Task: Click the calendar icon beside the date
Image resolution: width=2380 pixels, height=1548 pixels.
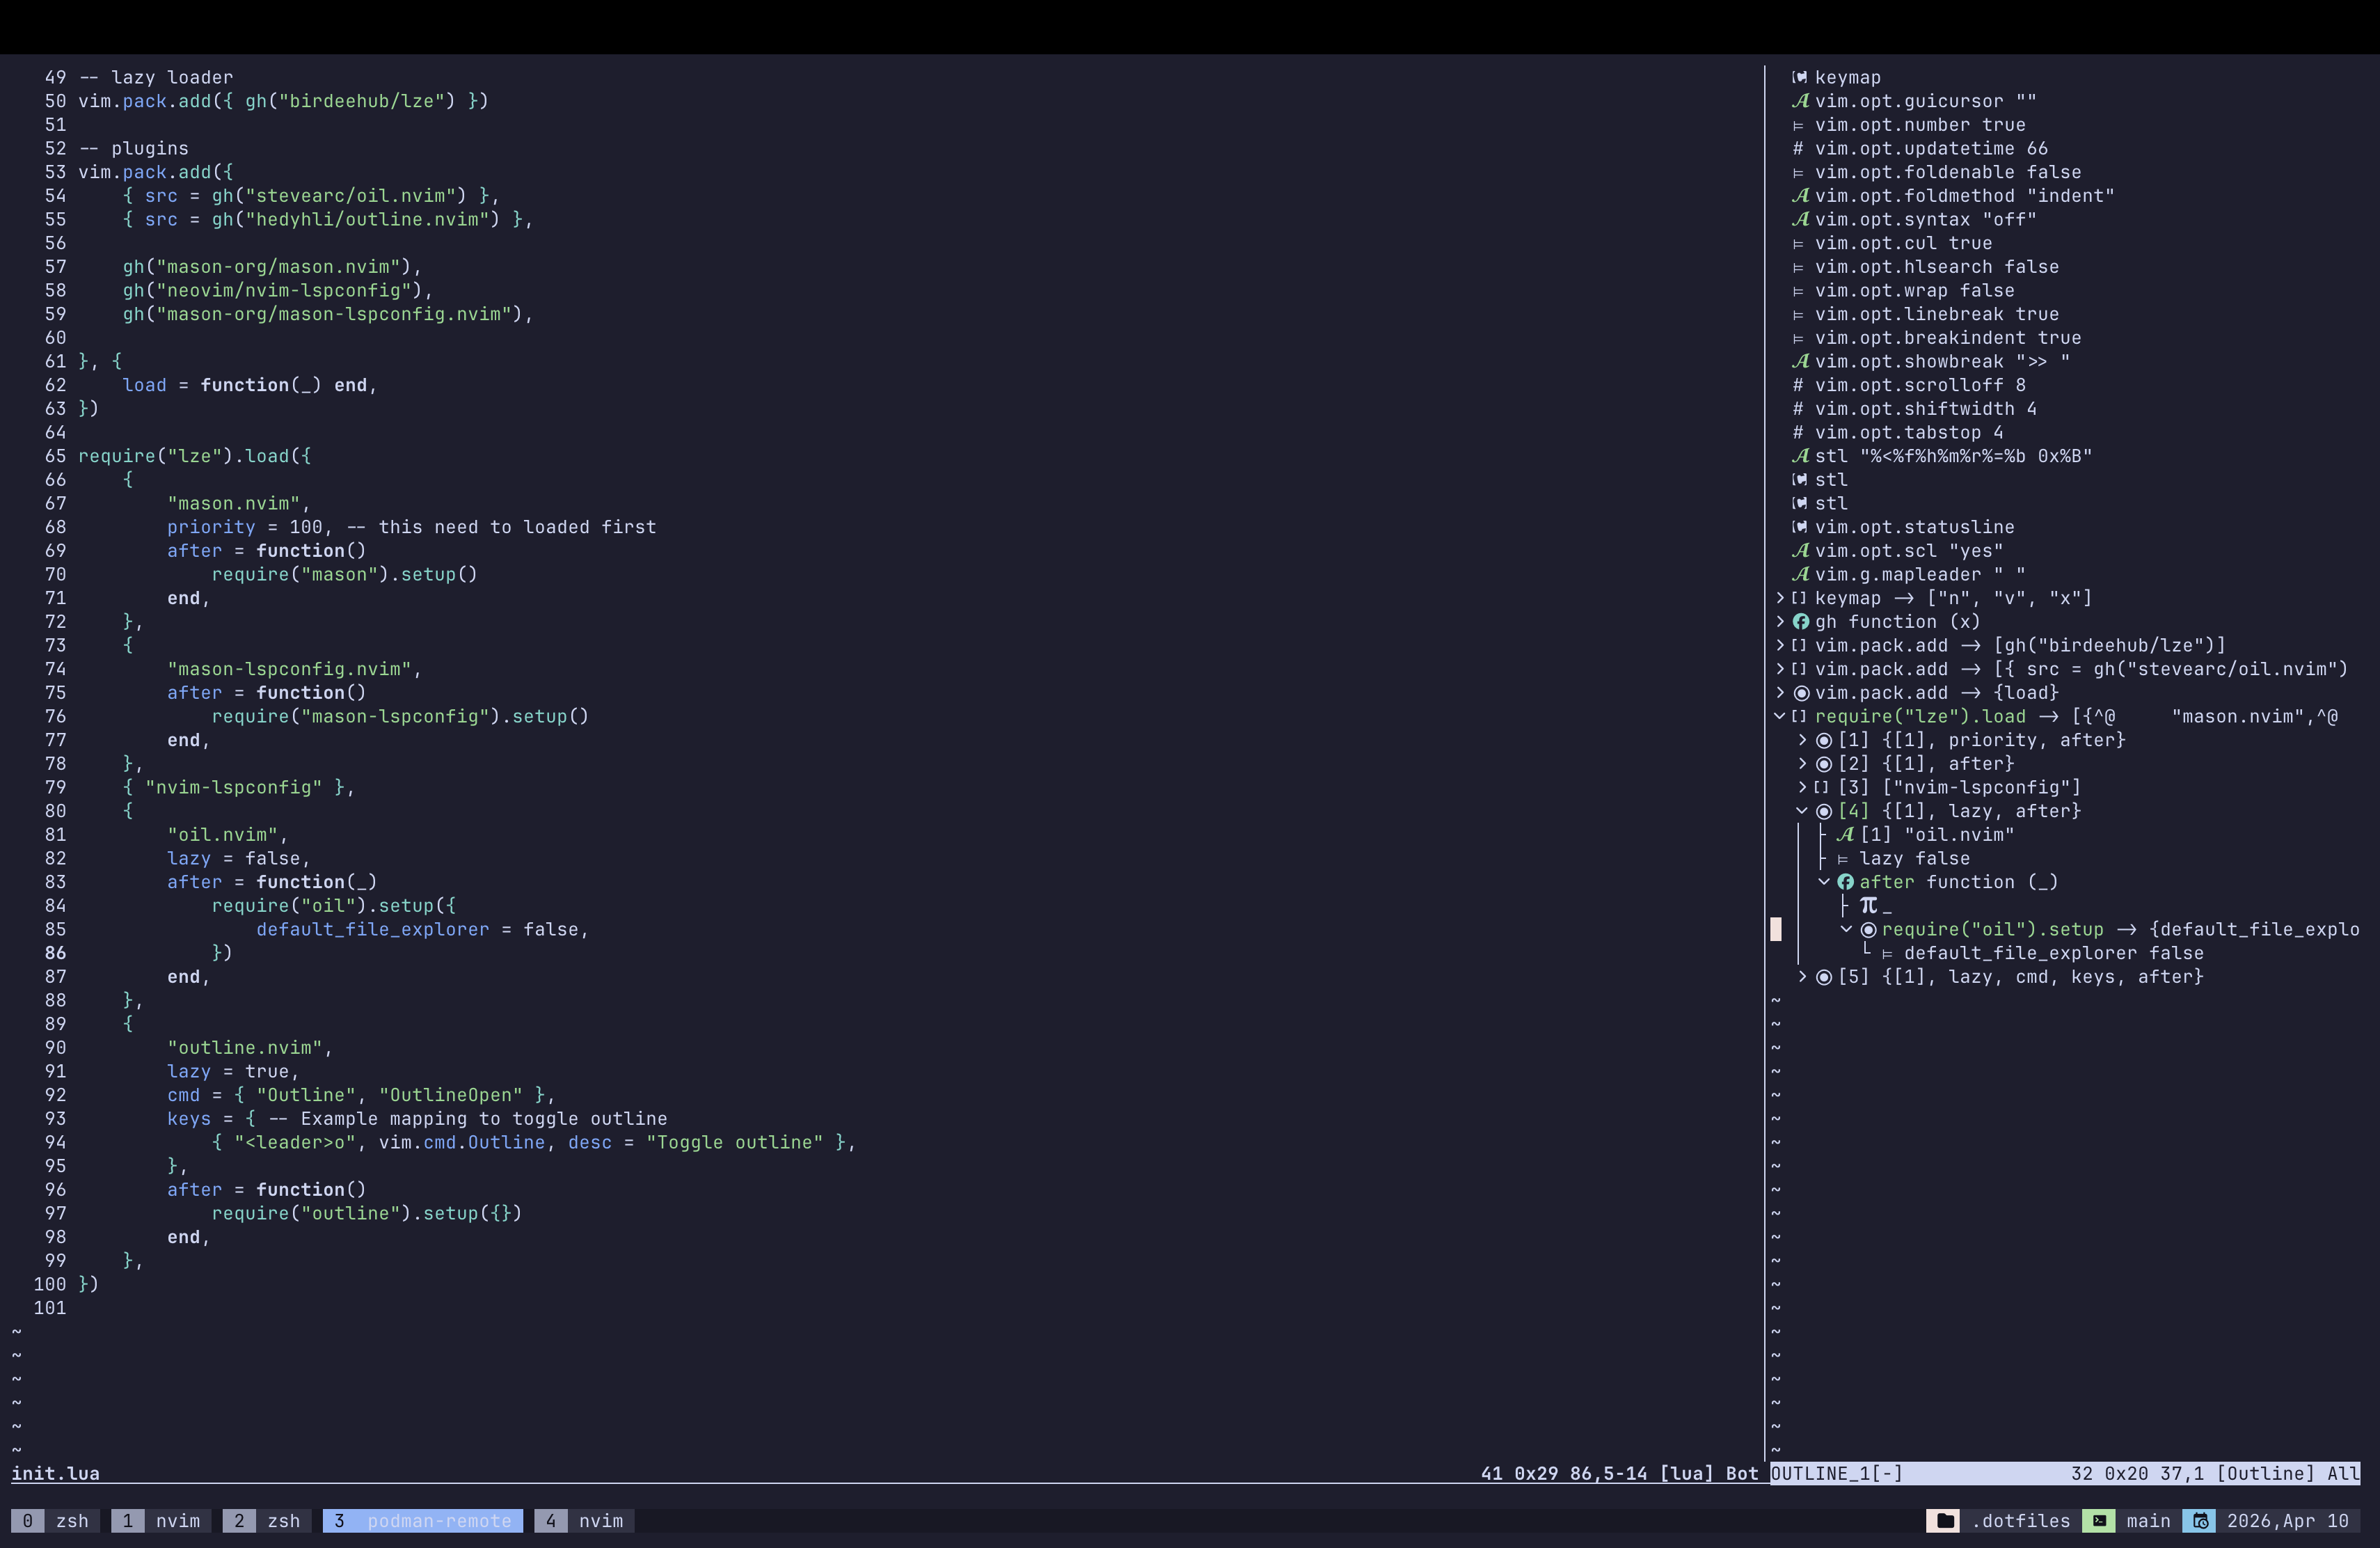Action: (2199, 1521)
